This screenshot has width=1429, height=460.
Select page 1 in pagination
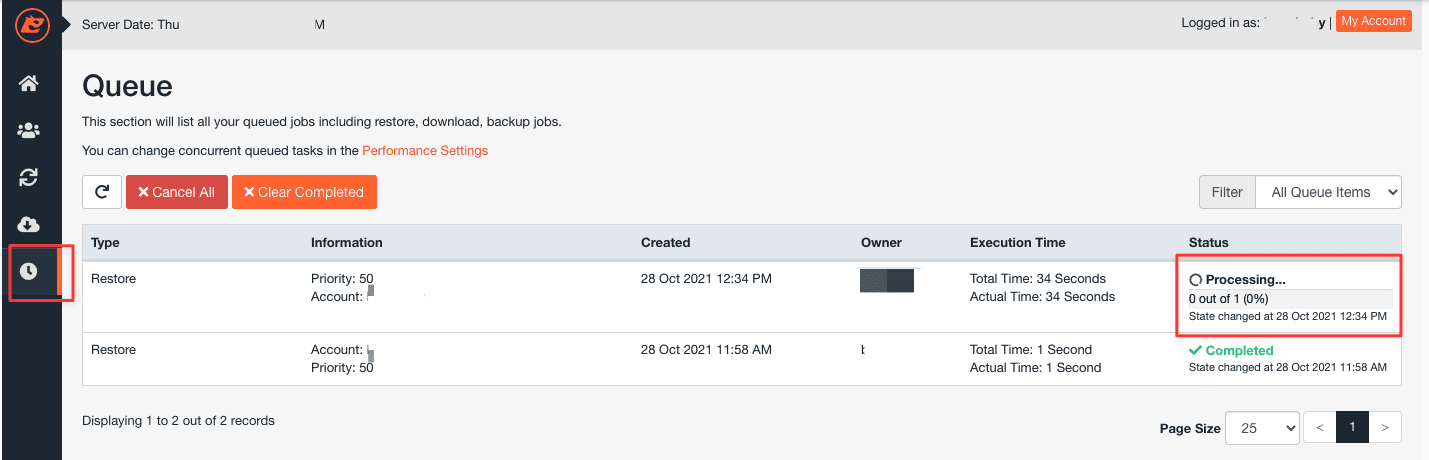[x=1352, y=428]
